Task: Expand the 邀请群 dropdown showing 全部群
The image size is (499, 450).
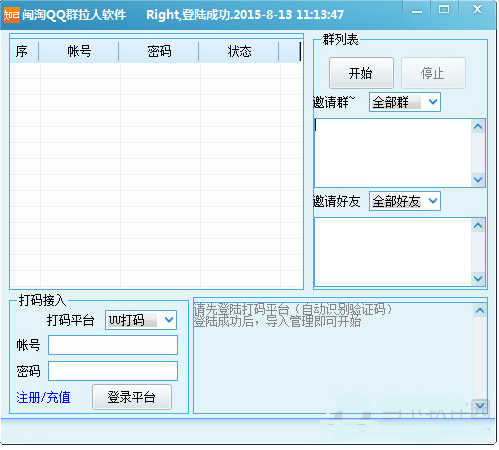Action: tap(405, 102)
